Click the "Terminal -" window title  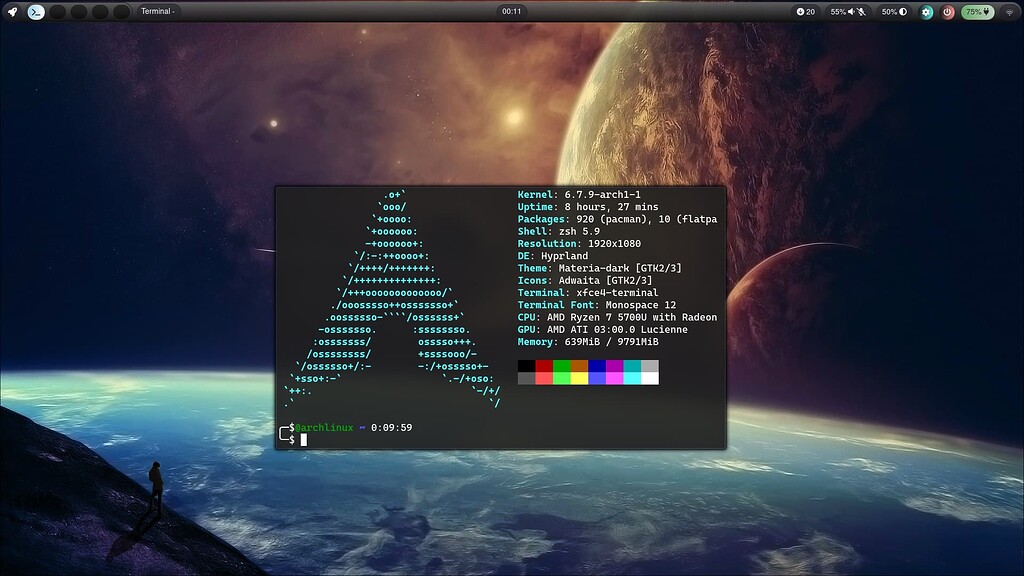pyautogui.click(x=157, y=11)
